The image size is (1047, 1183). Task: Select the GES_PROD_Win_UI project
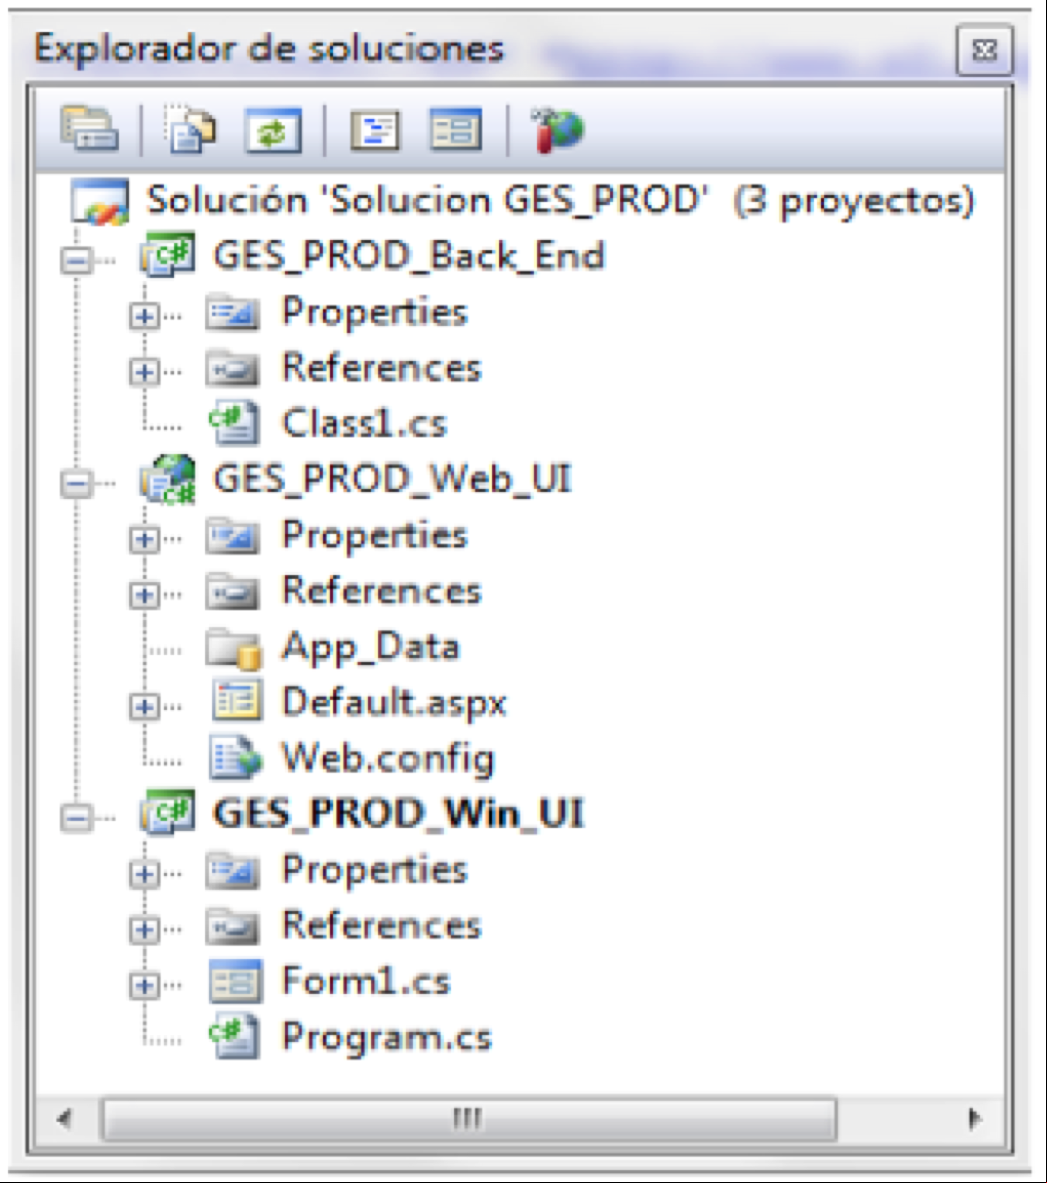[x=398, y=814]
